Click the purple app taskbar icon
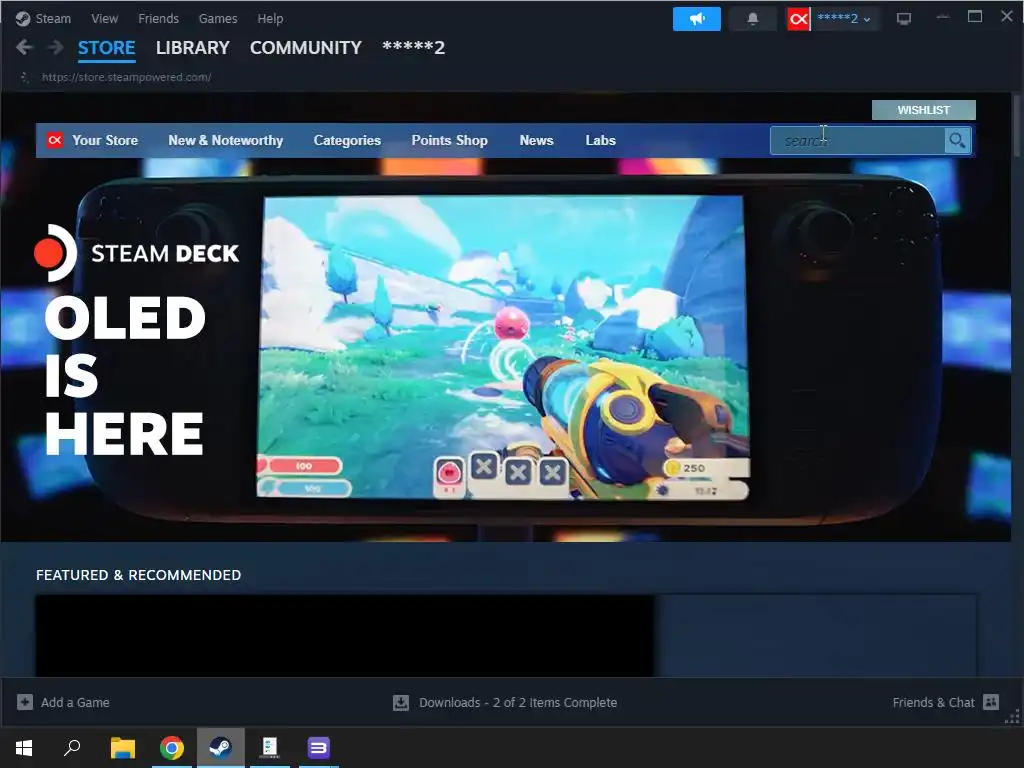The image size is (1024, 768). pyautogui.click(x=319, y=748)
